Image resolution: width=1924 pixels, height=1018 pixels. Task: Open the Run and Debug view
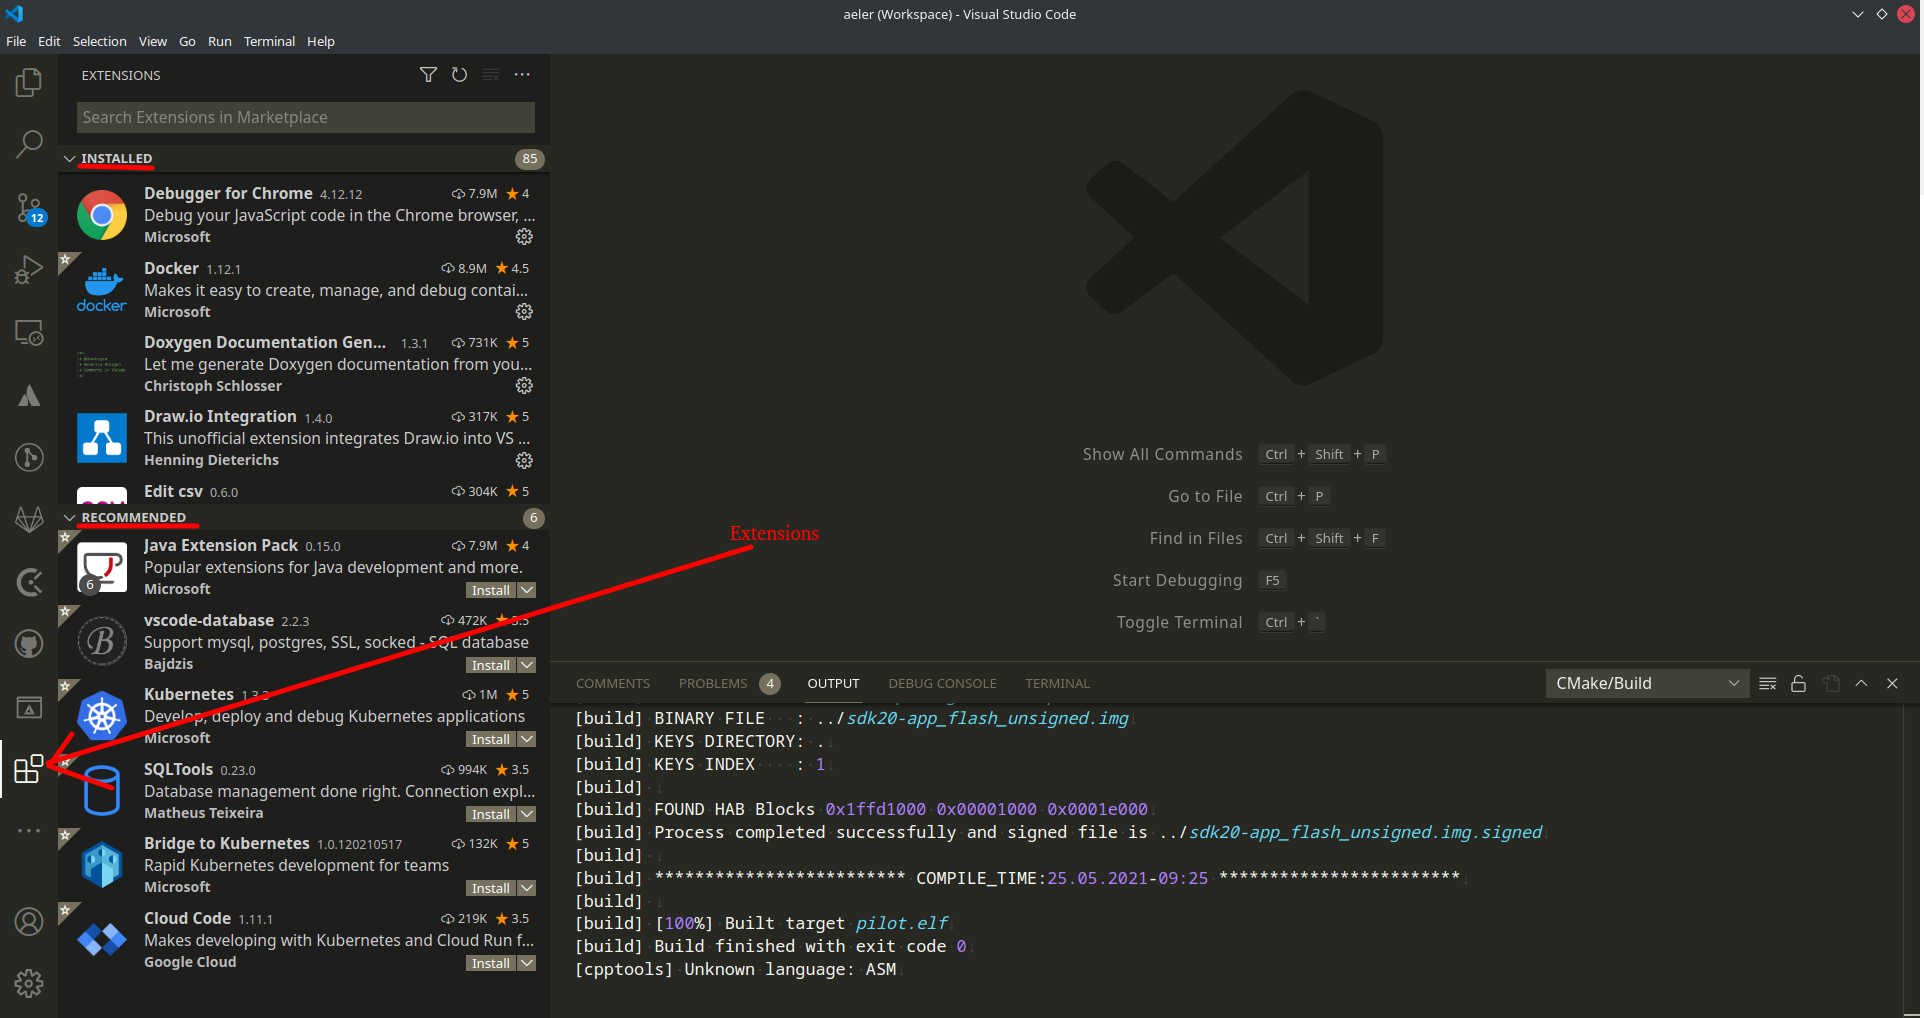click(29, 270)
